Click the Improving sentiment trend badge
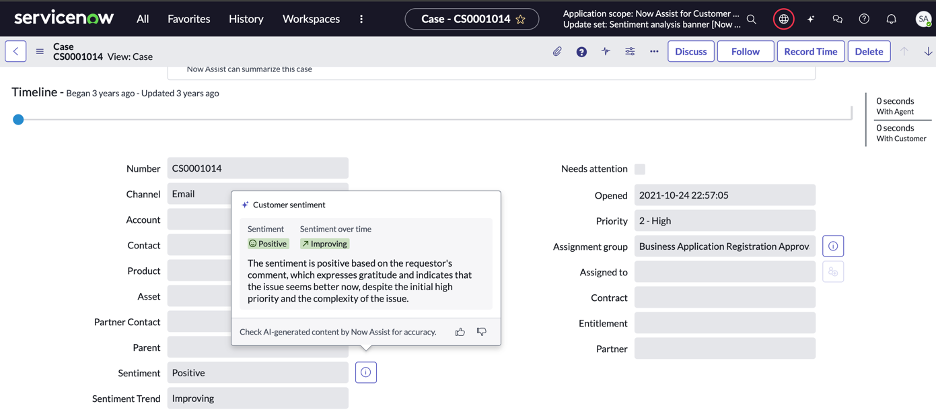936x410 pixels. pyautogui.click(x=324, y=243)
